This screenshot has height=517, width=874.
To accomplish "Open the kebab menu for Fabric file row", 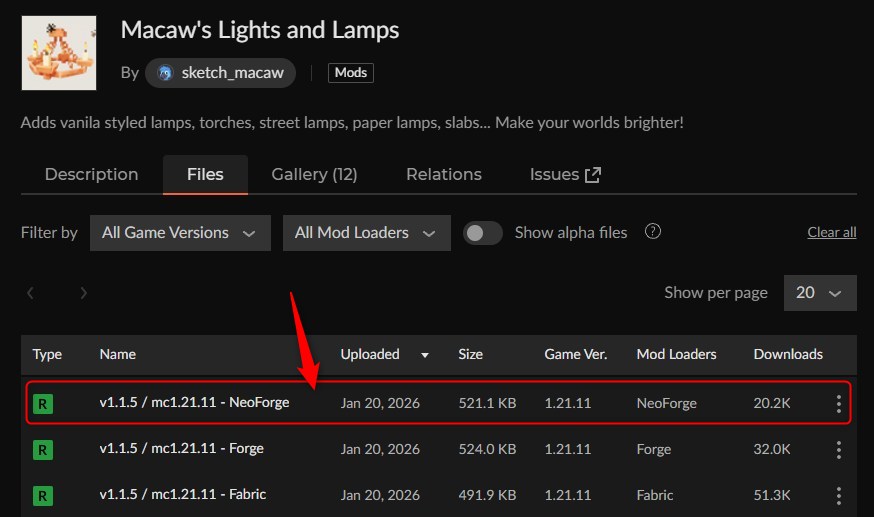I will [x=838, y=495].
